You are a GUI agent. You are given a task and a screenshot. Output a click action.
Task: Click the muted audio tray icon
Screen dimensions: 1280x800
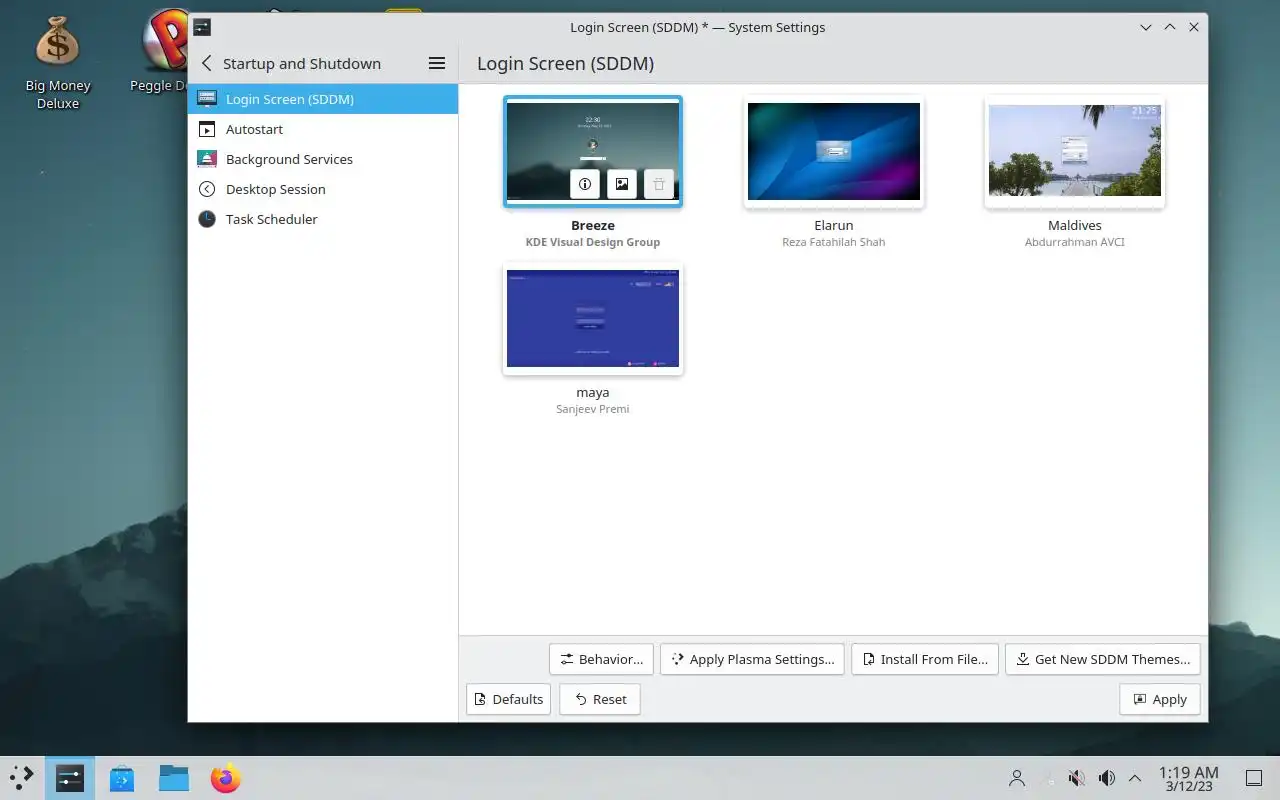[x=1076, y=778]
